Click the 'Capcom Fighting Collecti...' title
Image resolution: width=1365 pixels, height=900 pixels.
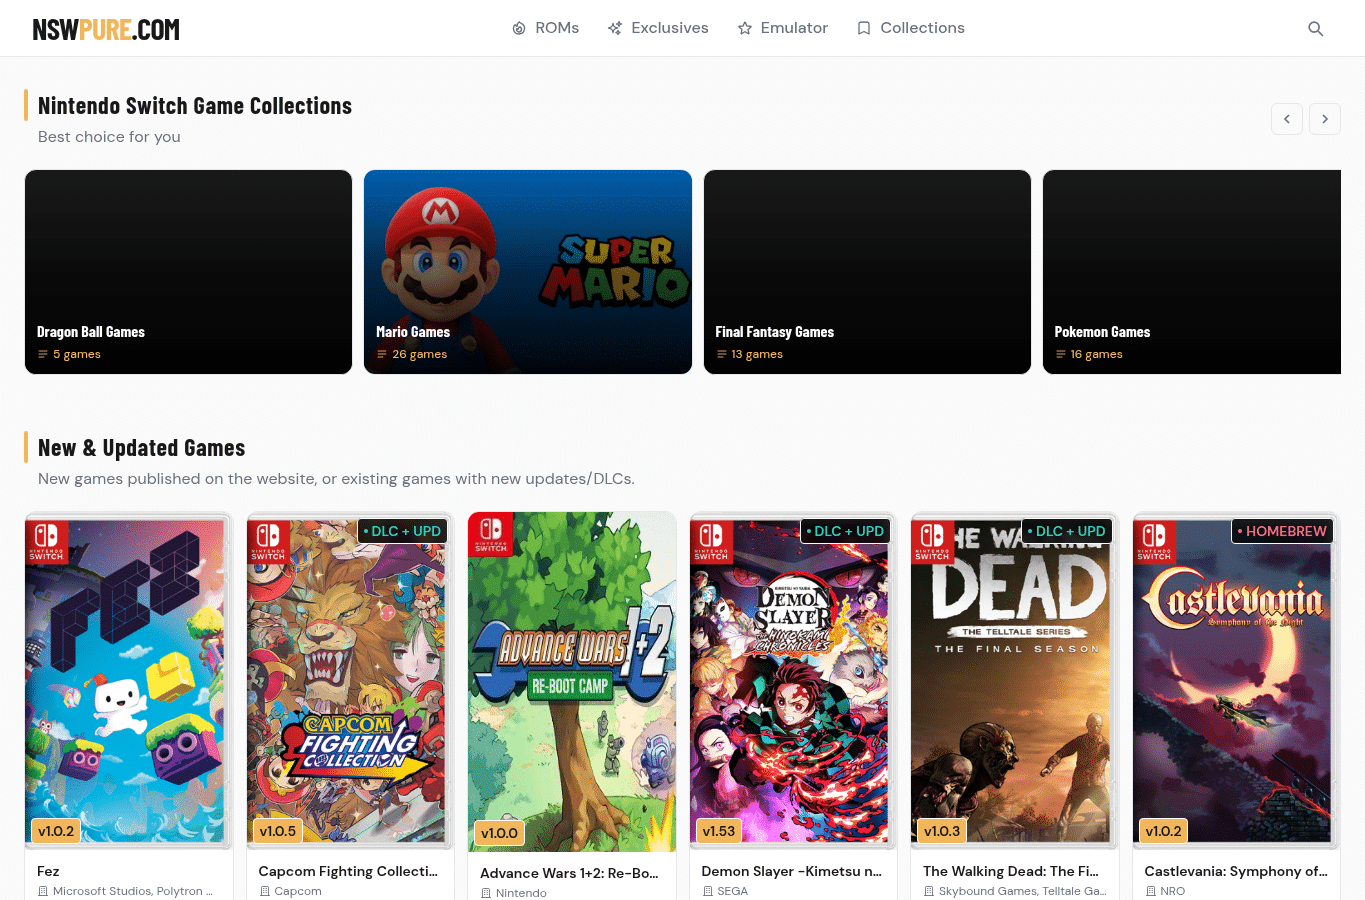coord(348,871)
